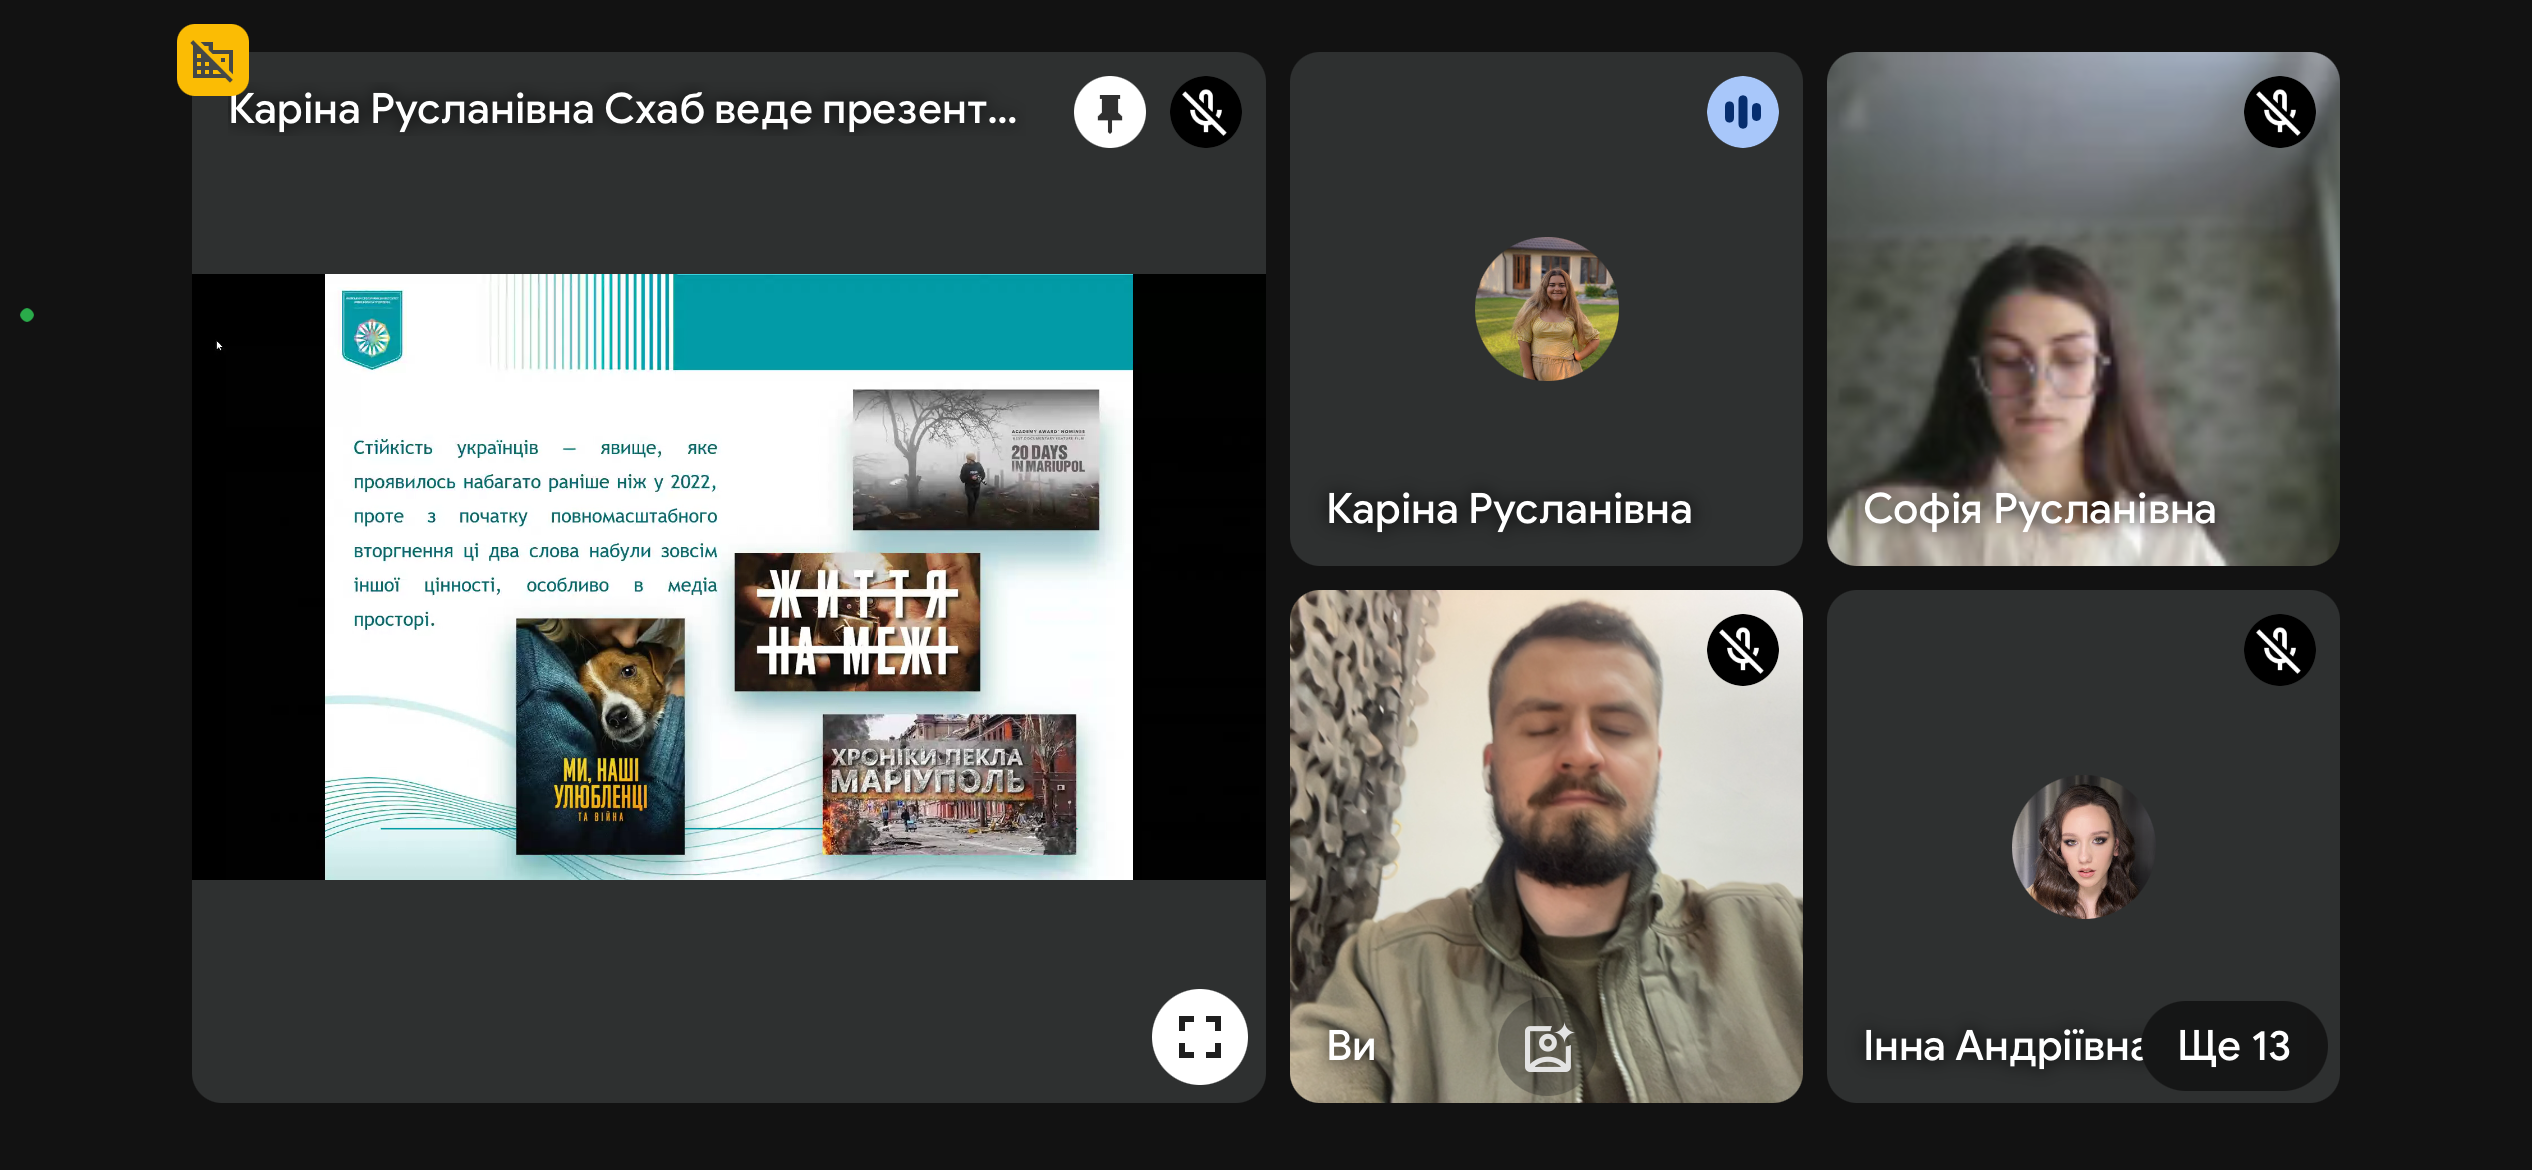Image resolution: width=2532 pixels, height=1170 pixels.
Task: Open presentation in fullscreen mode
Action: pyautogui.click(x=1199, y=1036)
